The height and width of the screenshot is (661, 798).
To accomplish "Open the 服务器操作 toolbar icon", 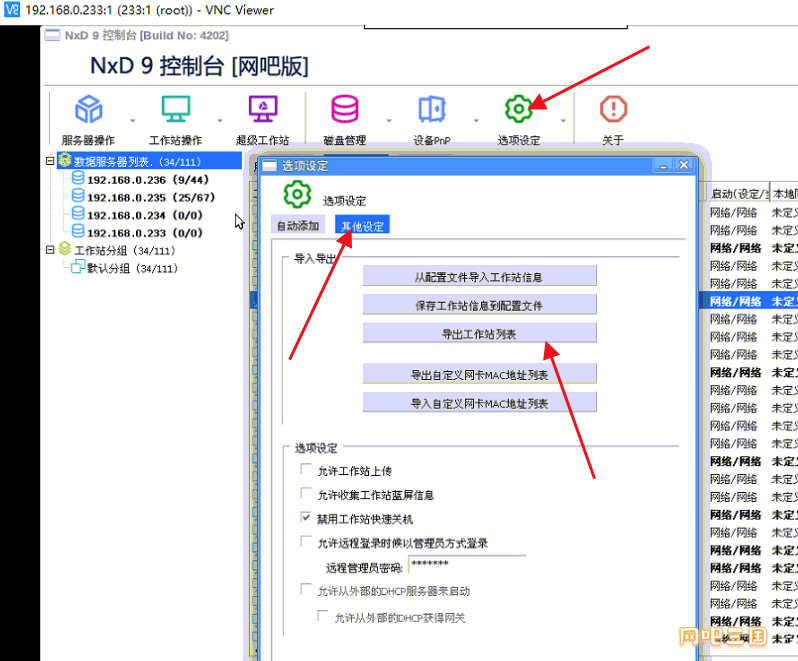I will point(89,109).
